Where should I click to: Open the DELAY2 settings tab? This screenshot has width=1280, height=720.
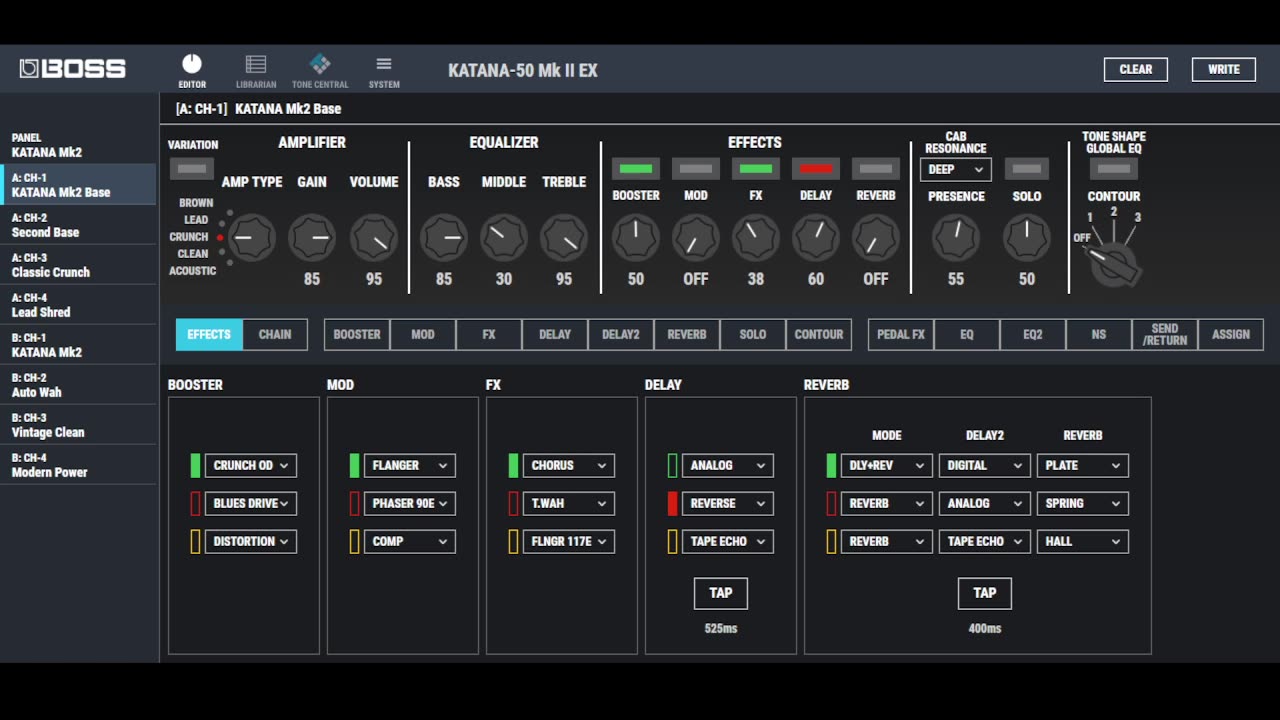tap(621, 334)
